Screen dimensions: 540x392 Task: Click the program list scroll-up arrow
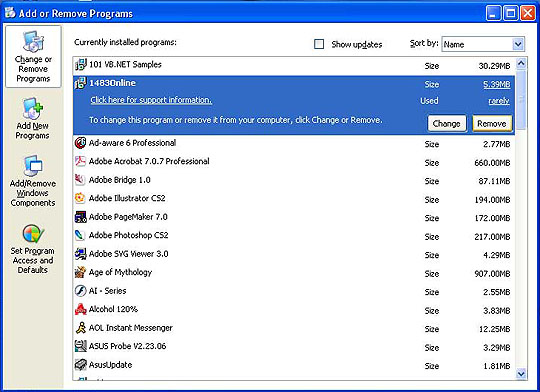point(521,63)
